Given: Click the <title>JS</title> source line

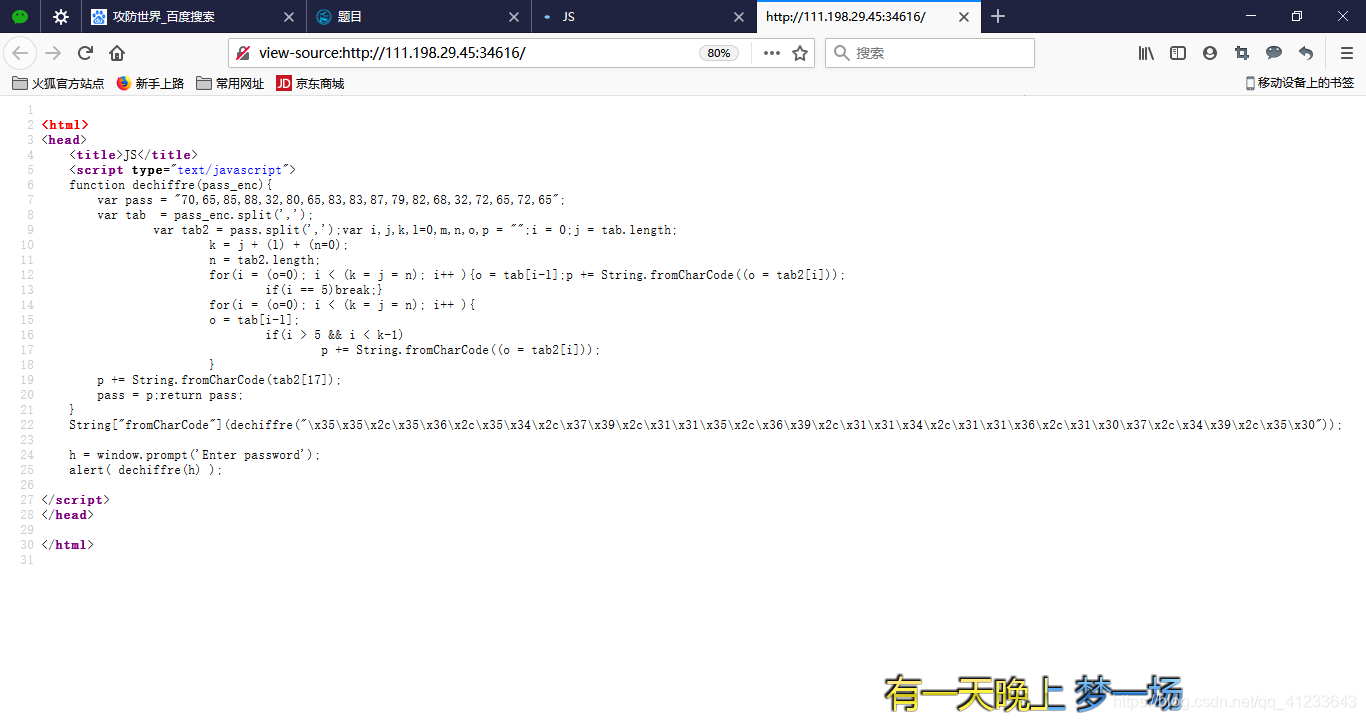Looking at the screenshot, I should (133, 155).
